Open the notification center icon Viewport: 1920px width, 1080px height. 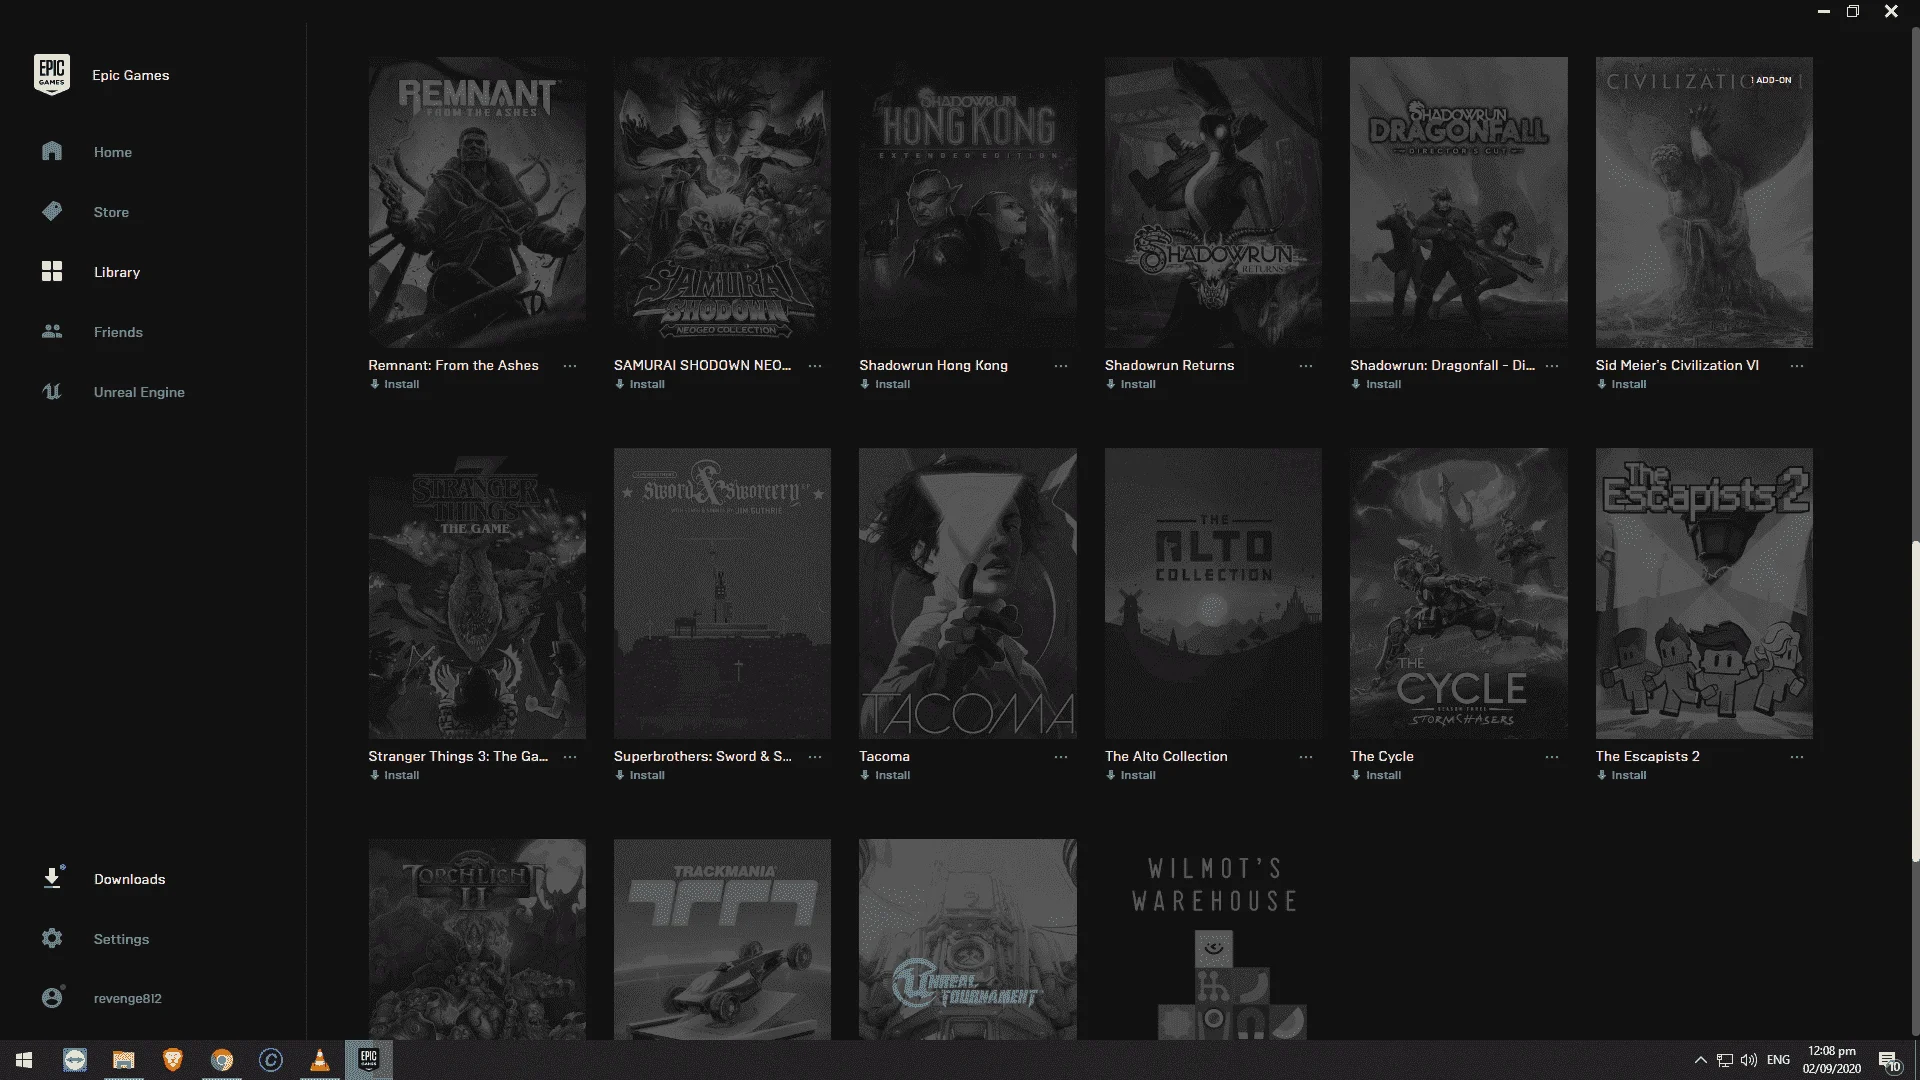point(1889,1060)
